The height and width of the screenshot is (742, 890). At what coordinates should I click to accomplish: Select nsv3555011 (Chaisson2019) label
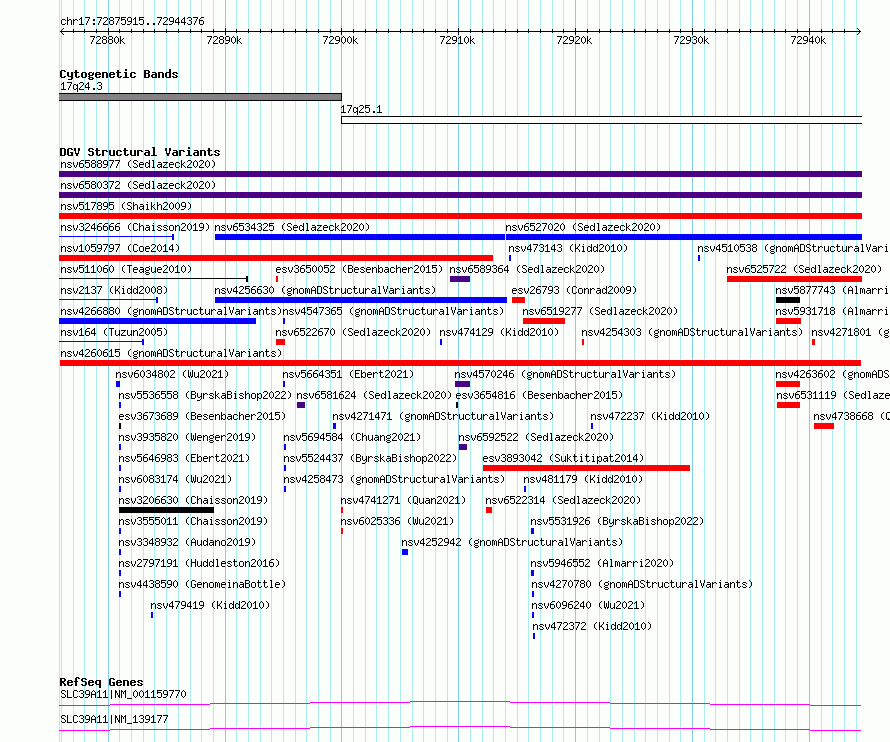[193, 521]
